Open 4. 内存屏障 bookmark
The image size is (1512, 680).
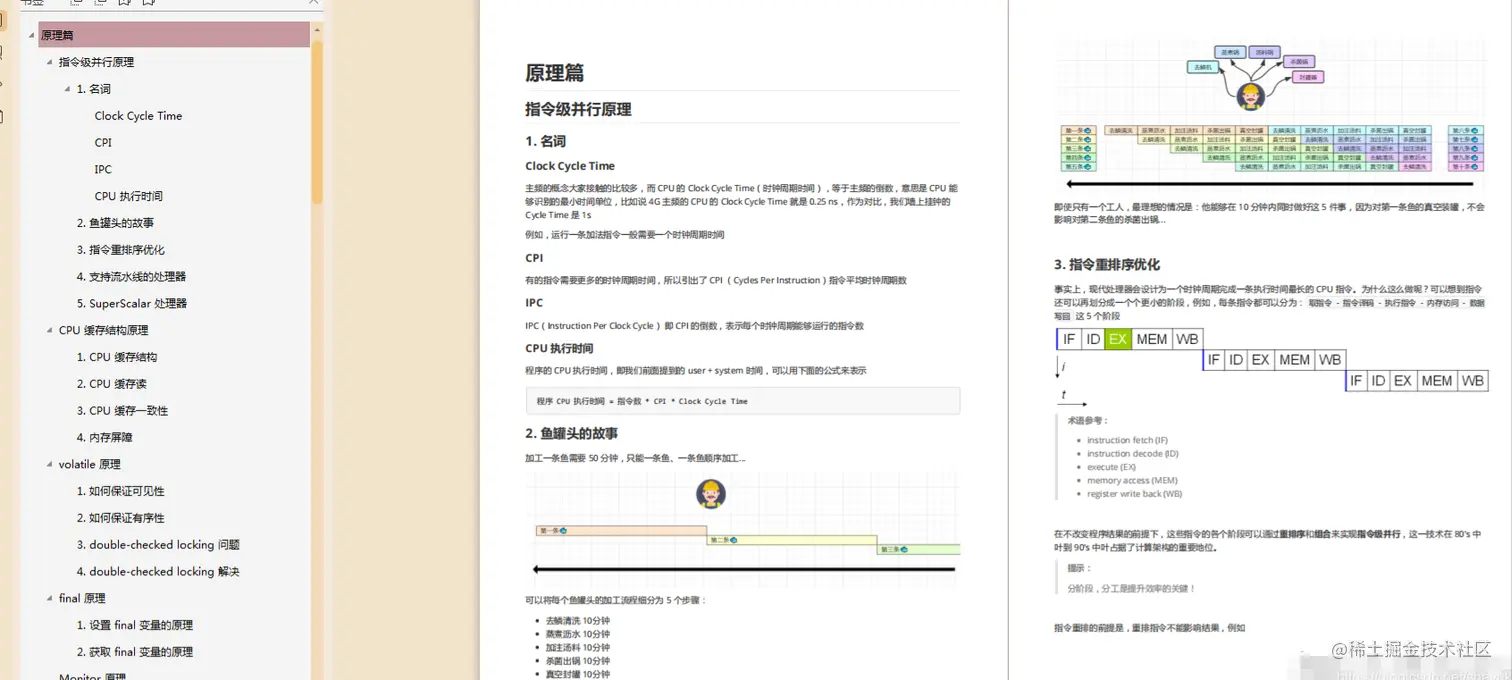(x=105, y=437)
